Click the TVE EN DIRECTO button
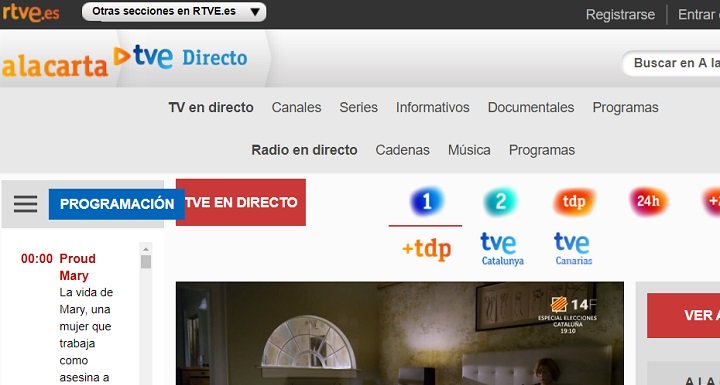The width and height of the screenshot is (720, 385). (241, 202)
